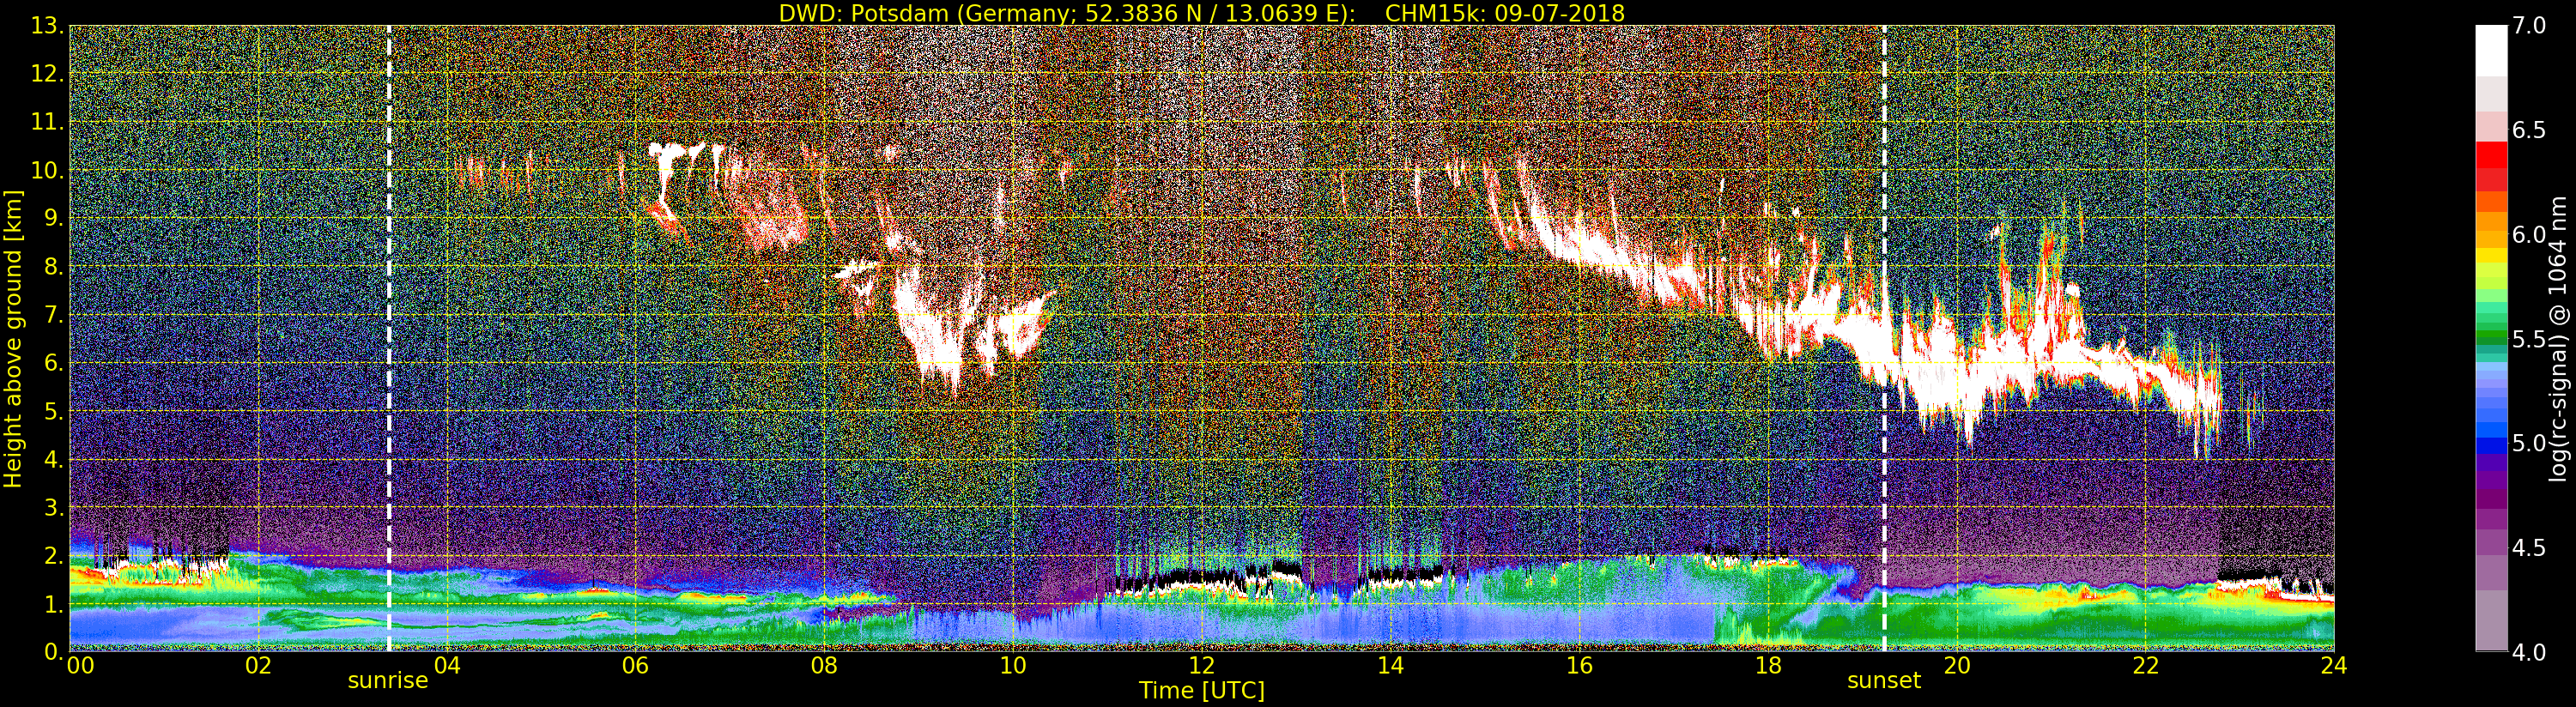Click the '18' time axis tick label

1768,666
